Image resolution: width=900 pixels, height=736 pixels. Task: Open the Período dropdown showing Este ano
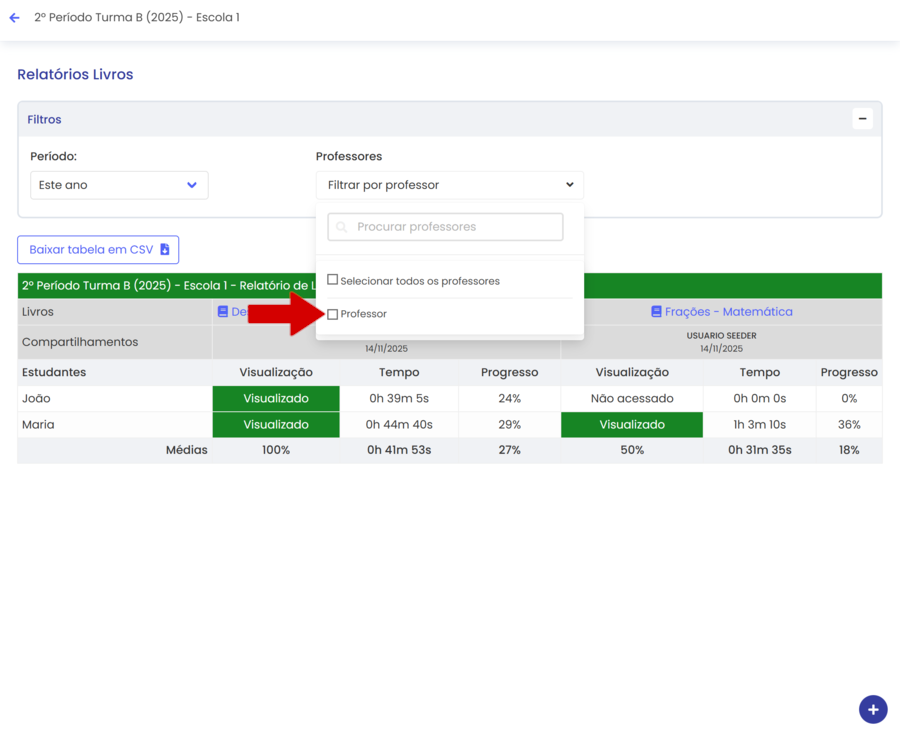[x=119, y=185]
